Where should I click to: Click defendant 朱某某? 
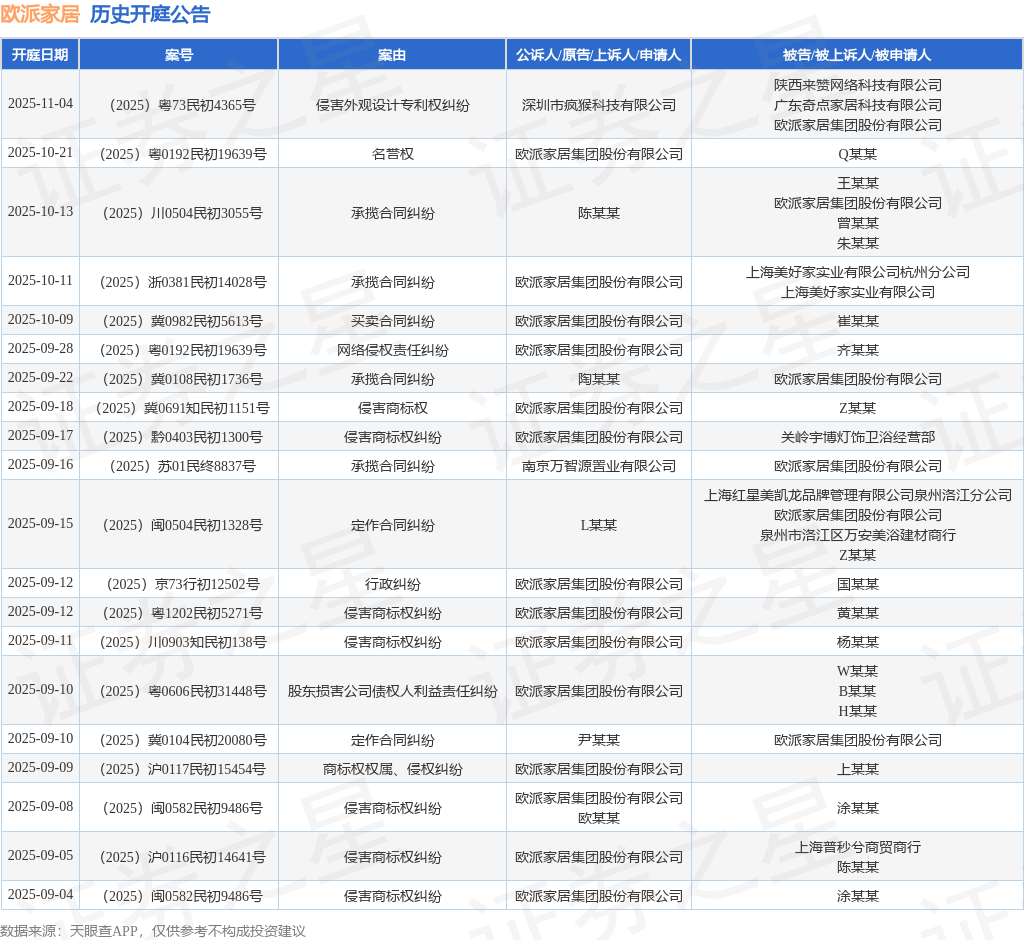click(x=857, y=243)
